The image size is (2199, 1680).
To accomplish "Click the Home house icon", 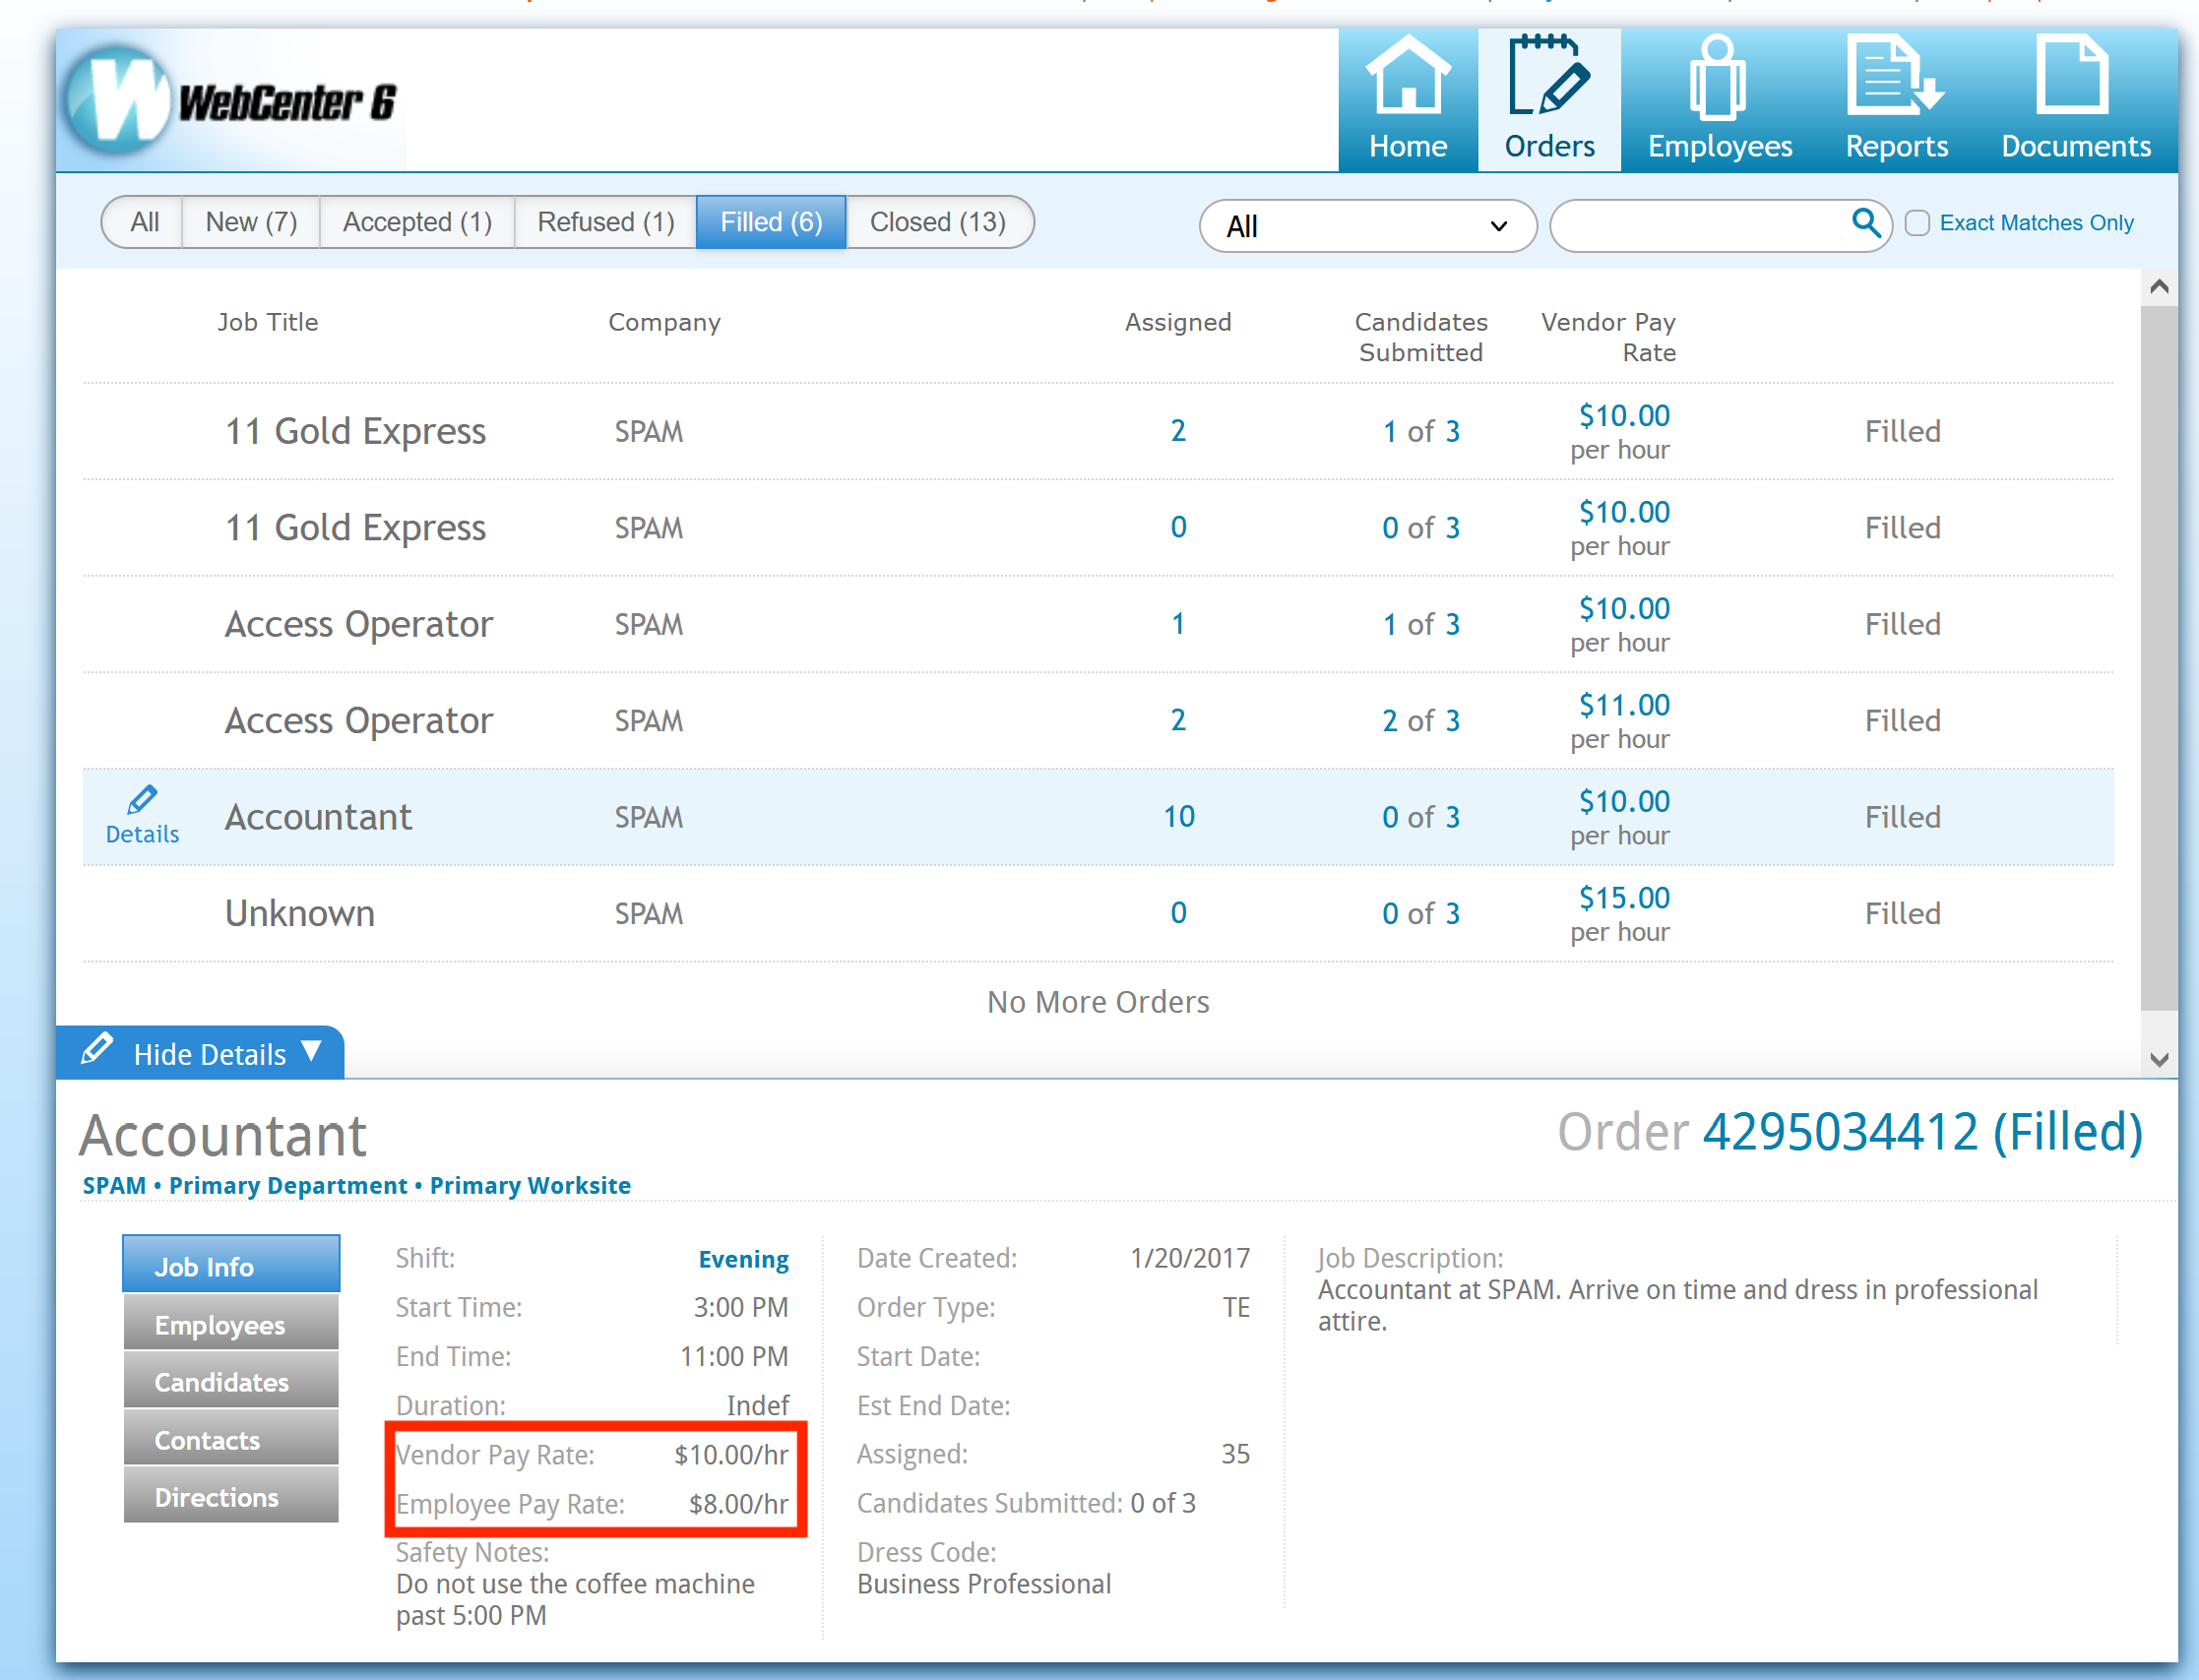I will (x=1407, y=75).
